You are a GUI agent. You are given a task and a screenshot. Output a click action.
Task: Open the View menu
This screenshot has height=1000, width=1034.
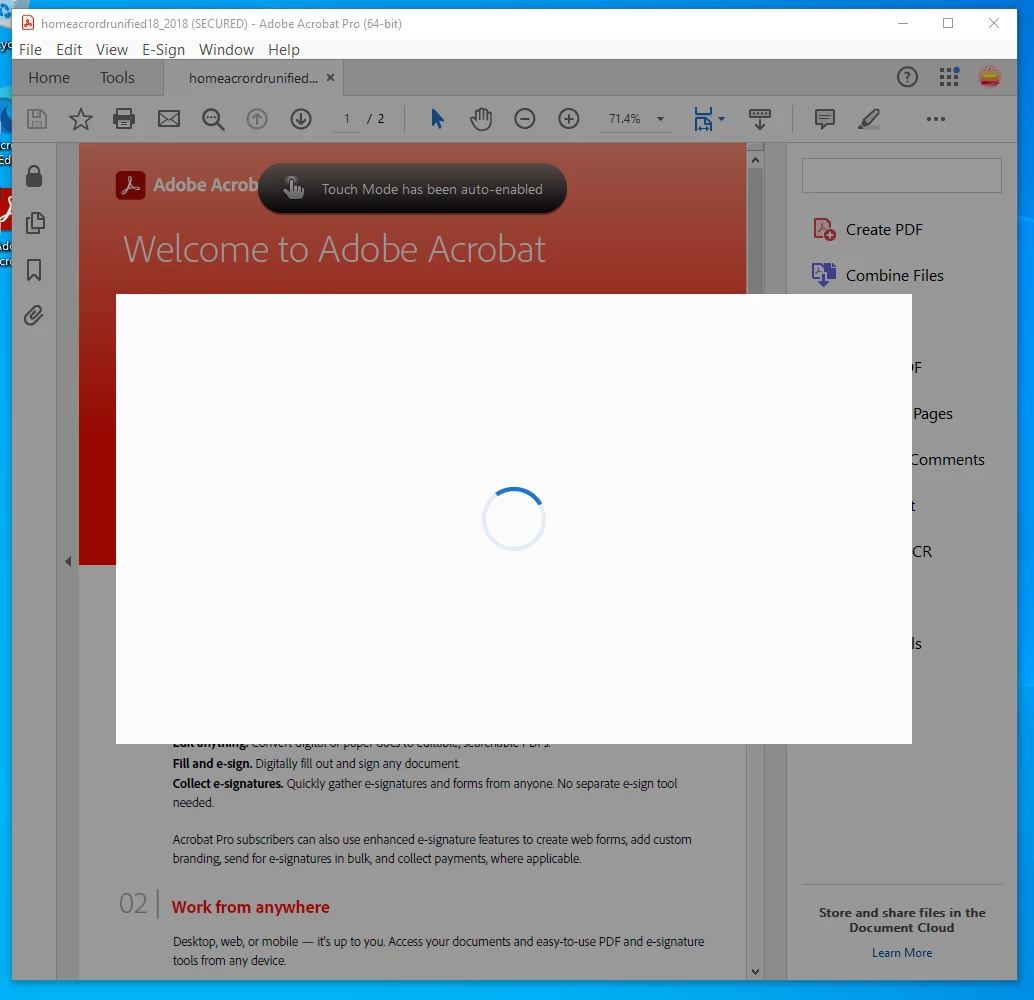[111, 49]
